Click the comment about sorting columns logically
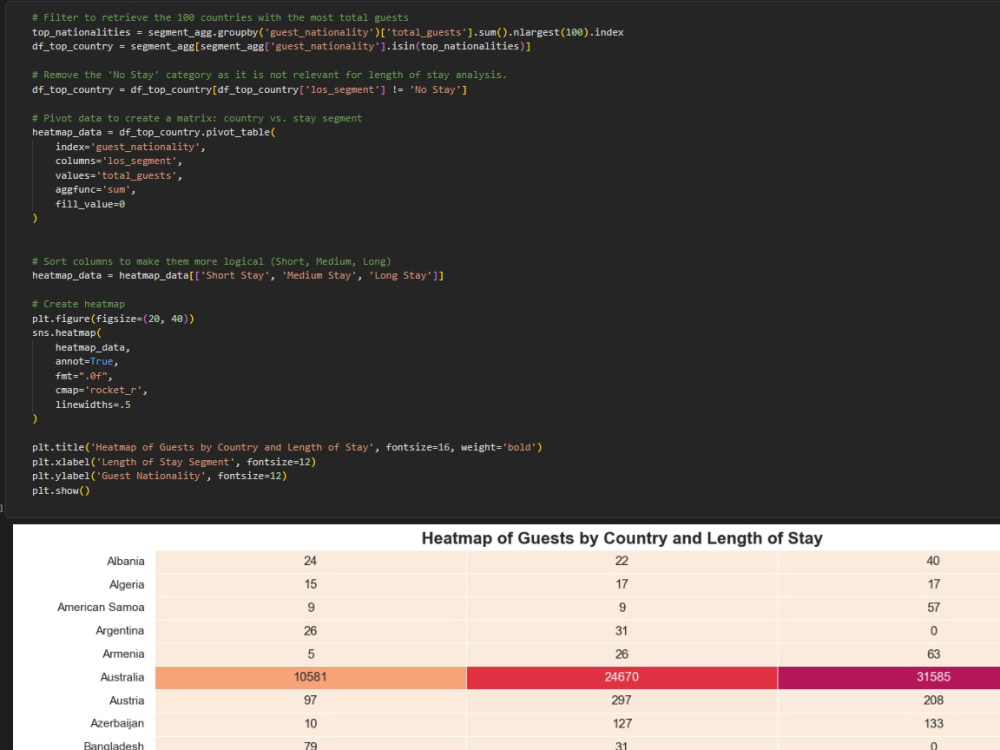This screenshot has width=1000, height=750. pyautogui.click(x=212, y=261)
